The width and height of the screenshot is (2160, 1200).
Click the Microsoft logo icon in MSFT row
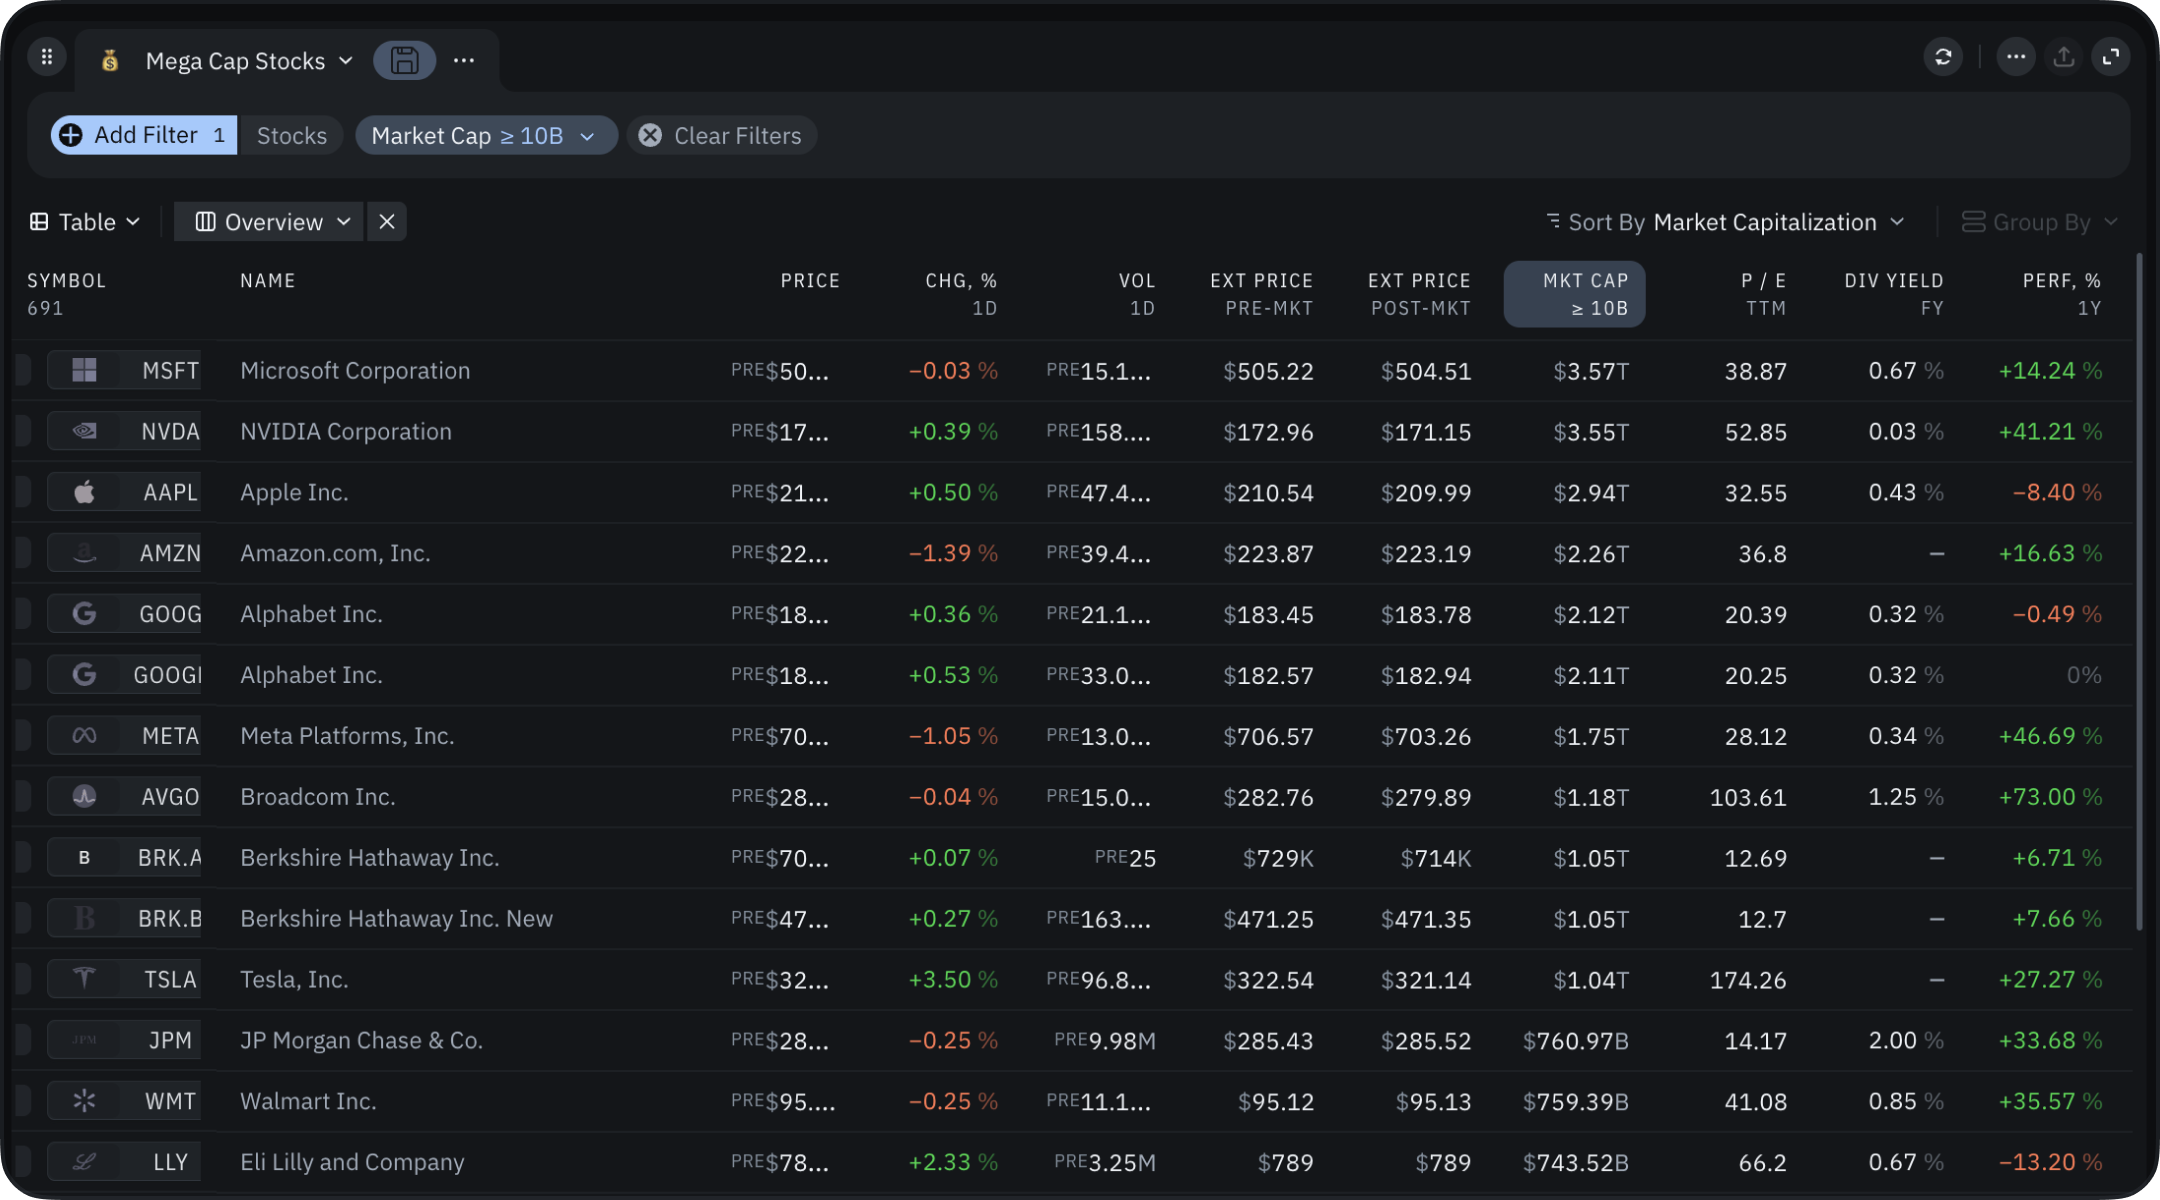(x=85, y=370)
